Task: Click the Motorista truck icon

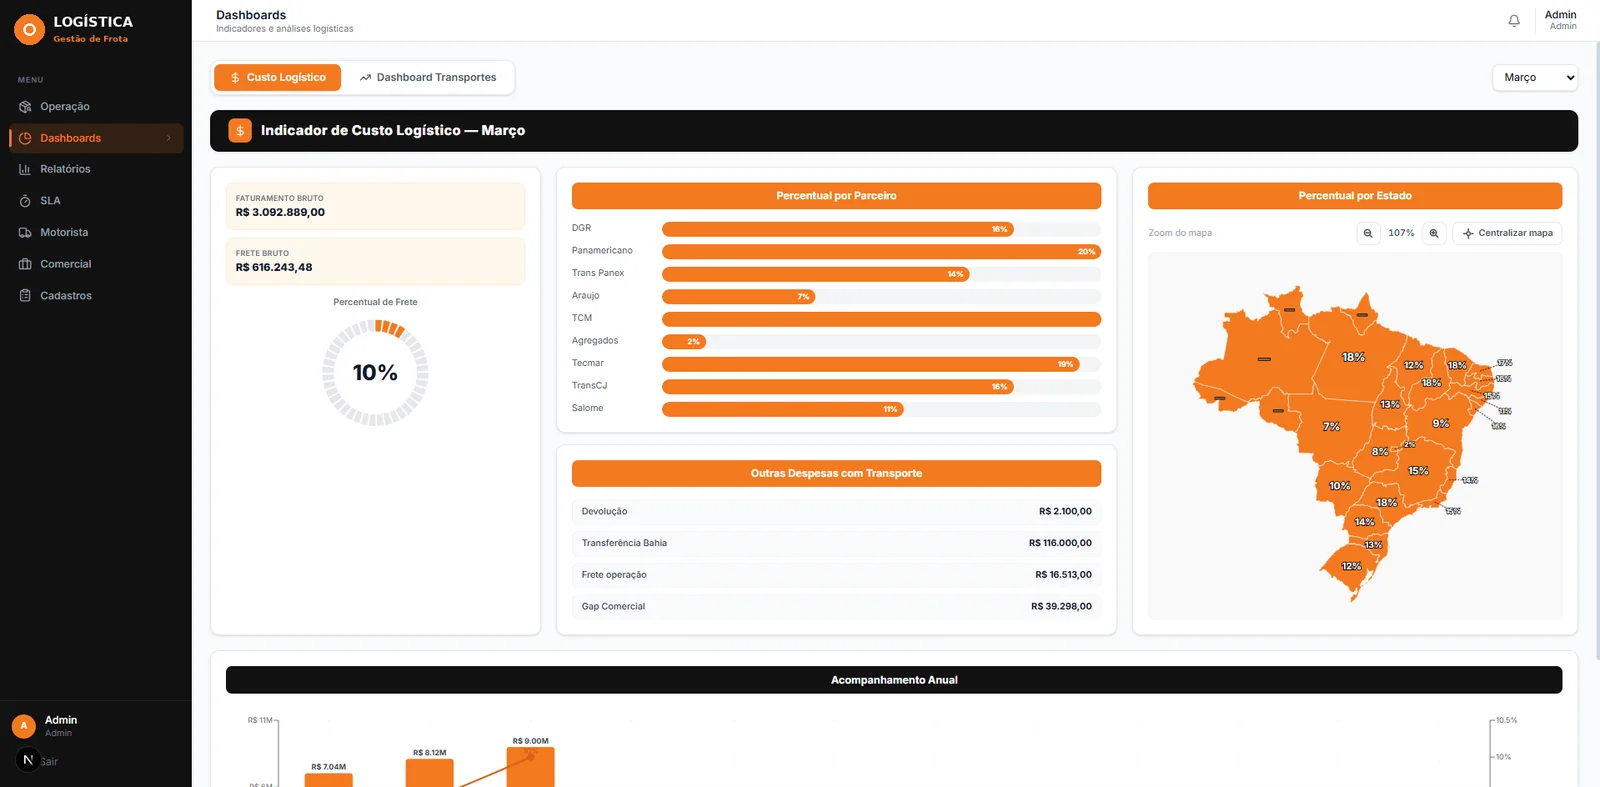Action: pos(25,233)
